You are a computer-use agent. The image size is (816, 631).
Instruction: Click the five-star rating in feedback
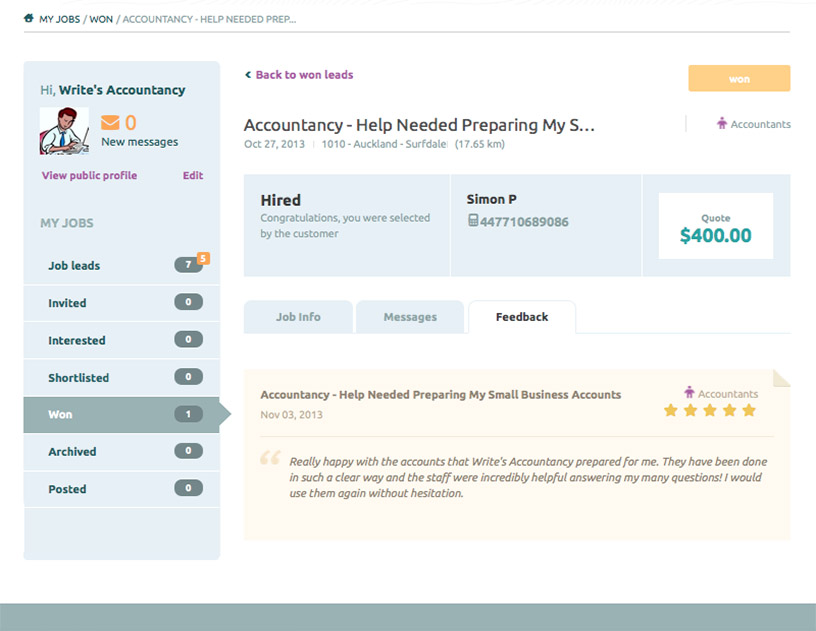710,411
